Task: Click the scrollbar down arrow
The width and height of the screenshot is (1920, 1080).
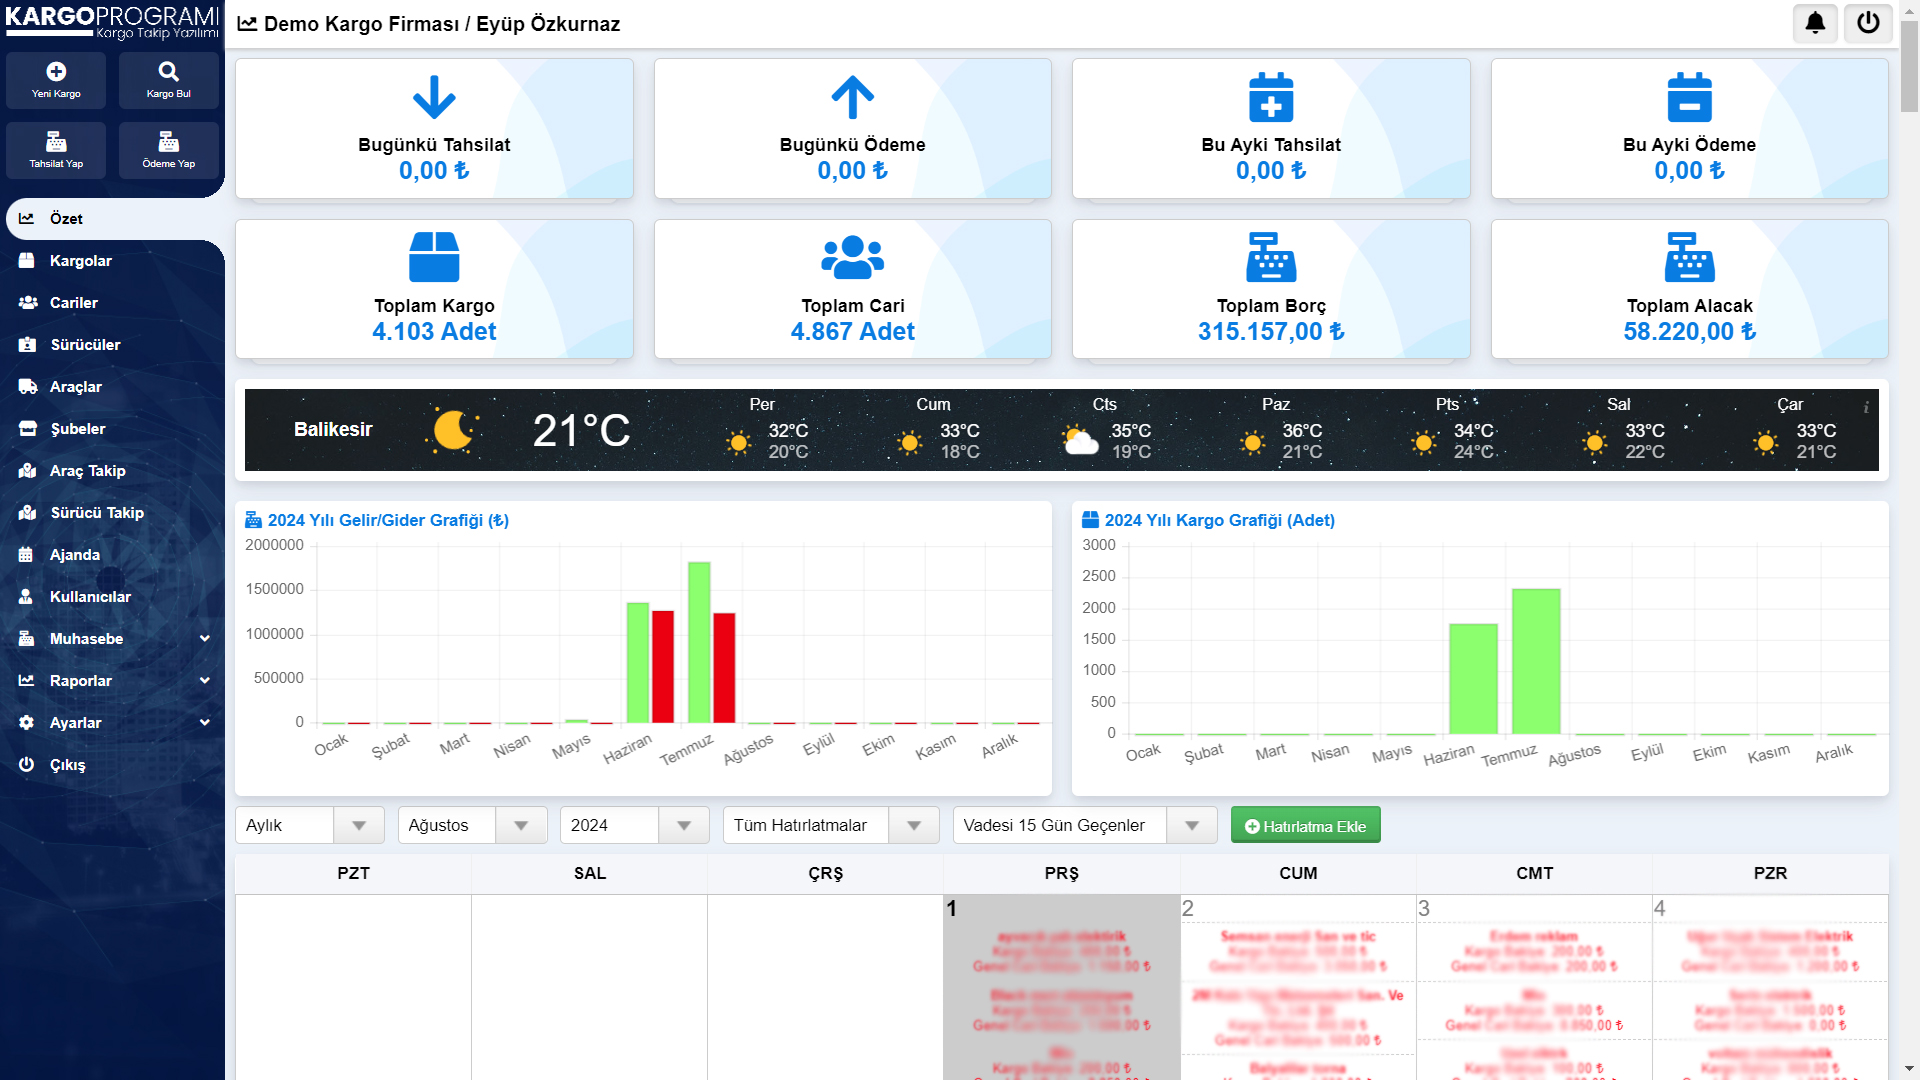Action: coord(1909,1070)
